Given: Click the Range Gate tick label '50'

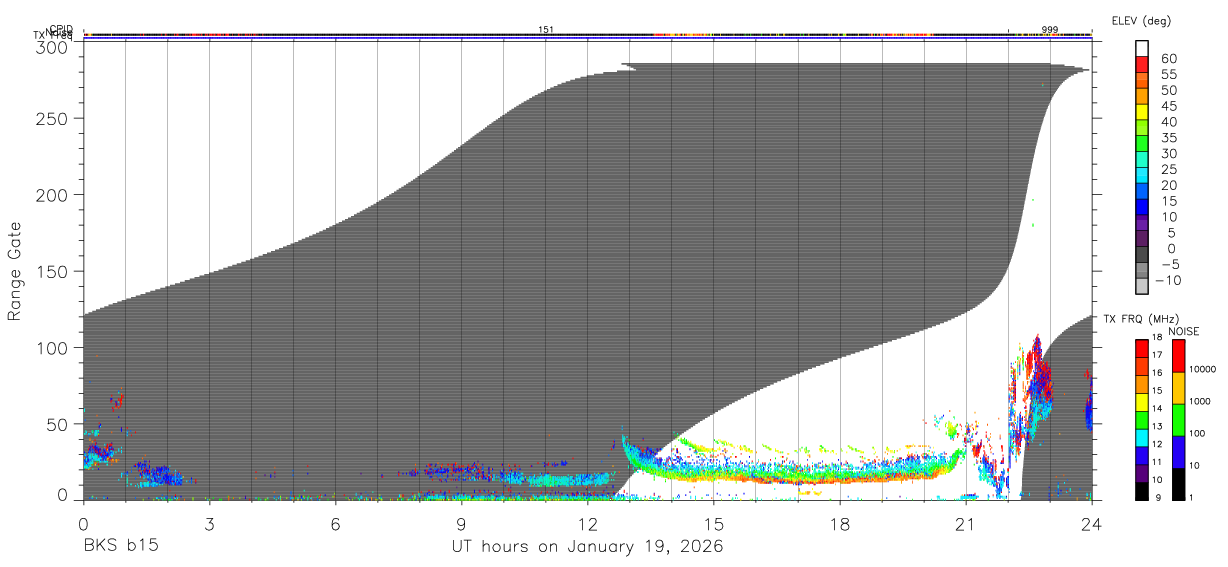Looking at the screenshot, I should tap(58, 424).
